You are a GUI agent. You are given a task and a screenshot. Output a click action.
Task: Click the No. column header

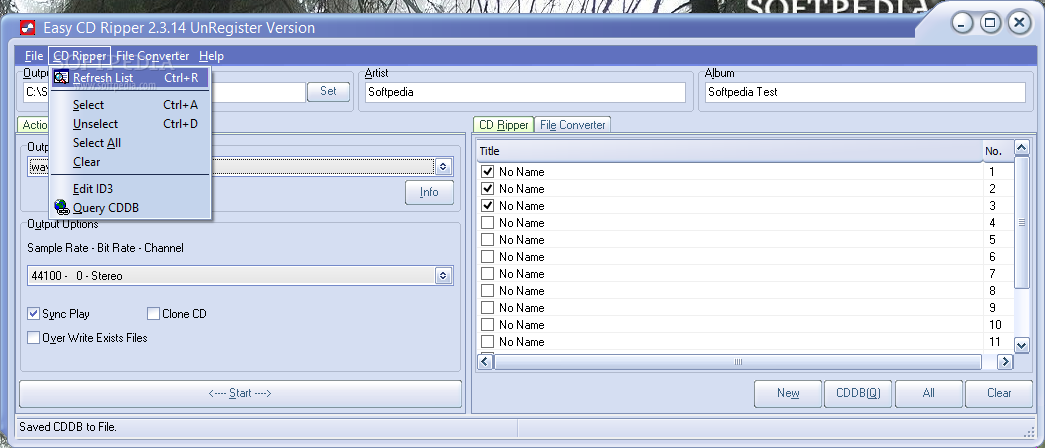click(x=998, y=151)
